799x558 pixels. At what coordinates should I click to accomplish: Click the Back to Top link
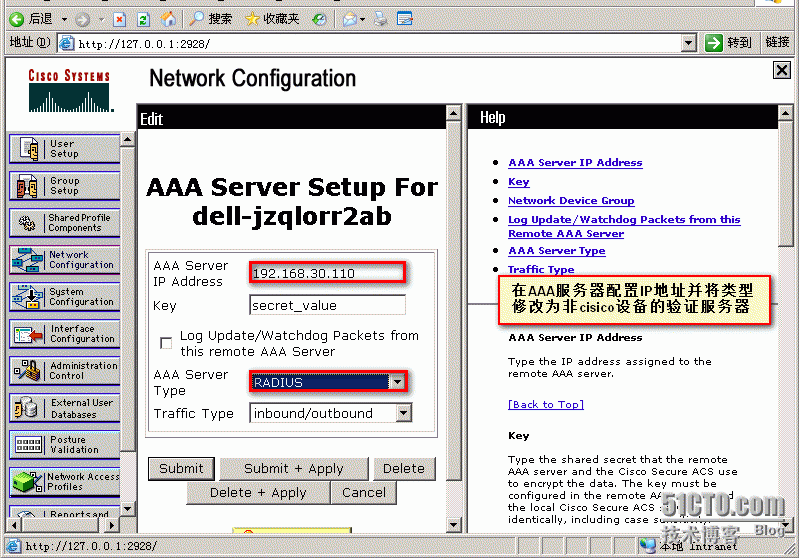[x=546, y=405]
